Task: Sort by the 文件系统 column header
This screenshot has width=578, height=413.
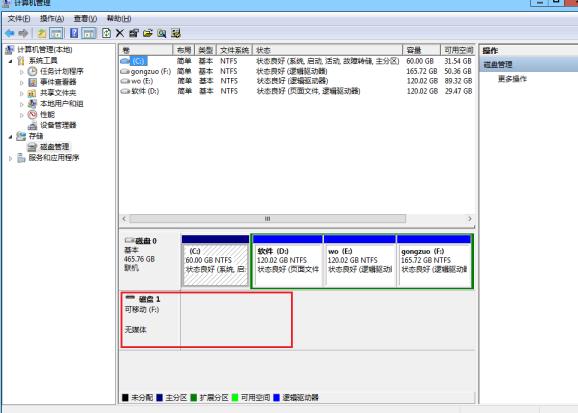Action: tap(234, 50)
